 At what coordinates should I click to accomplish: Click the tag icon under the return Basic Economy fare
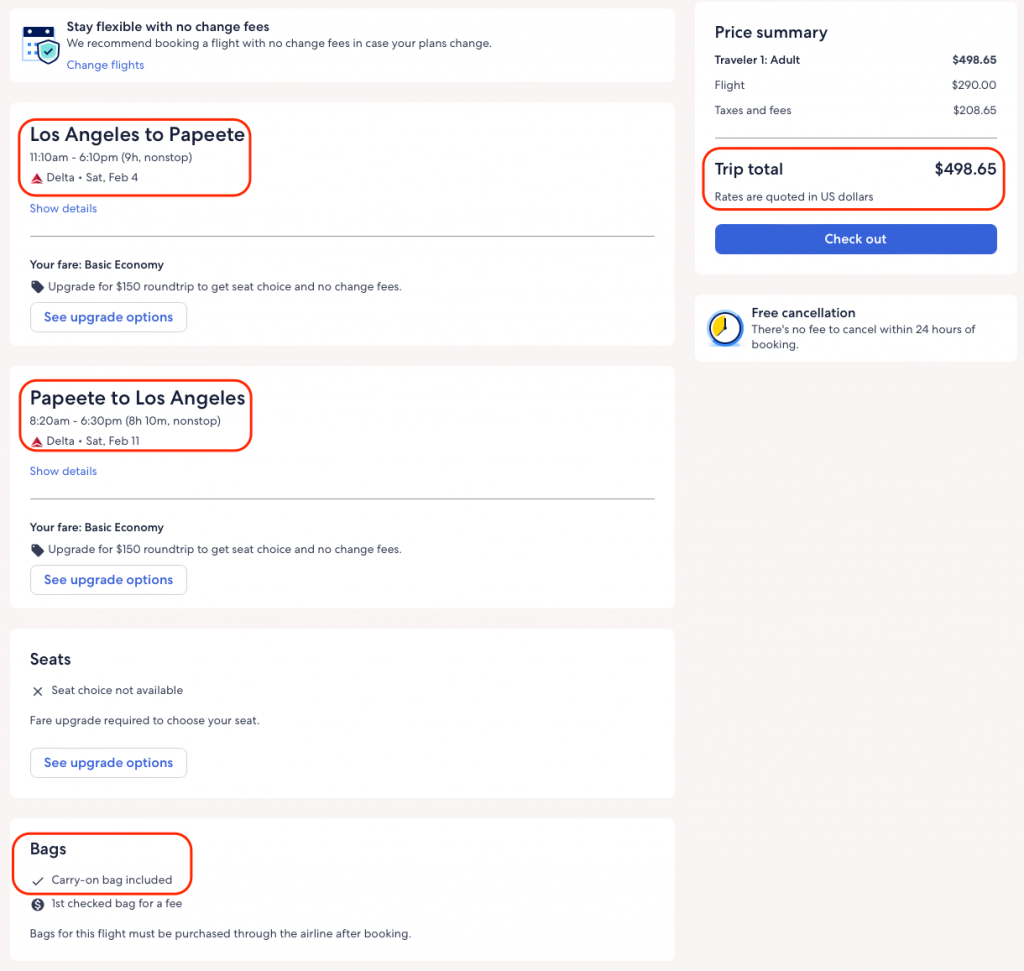(x=37, y=549)
